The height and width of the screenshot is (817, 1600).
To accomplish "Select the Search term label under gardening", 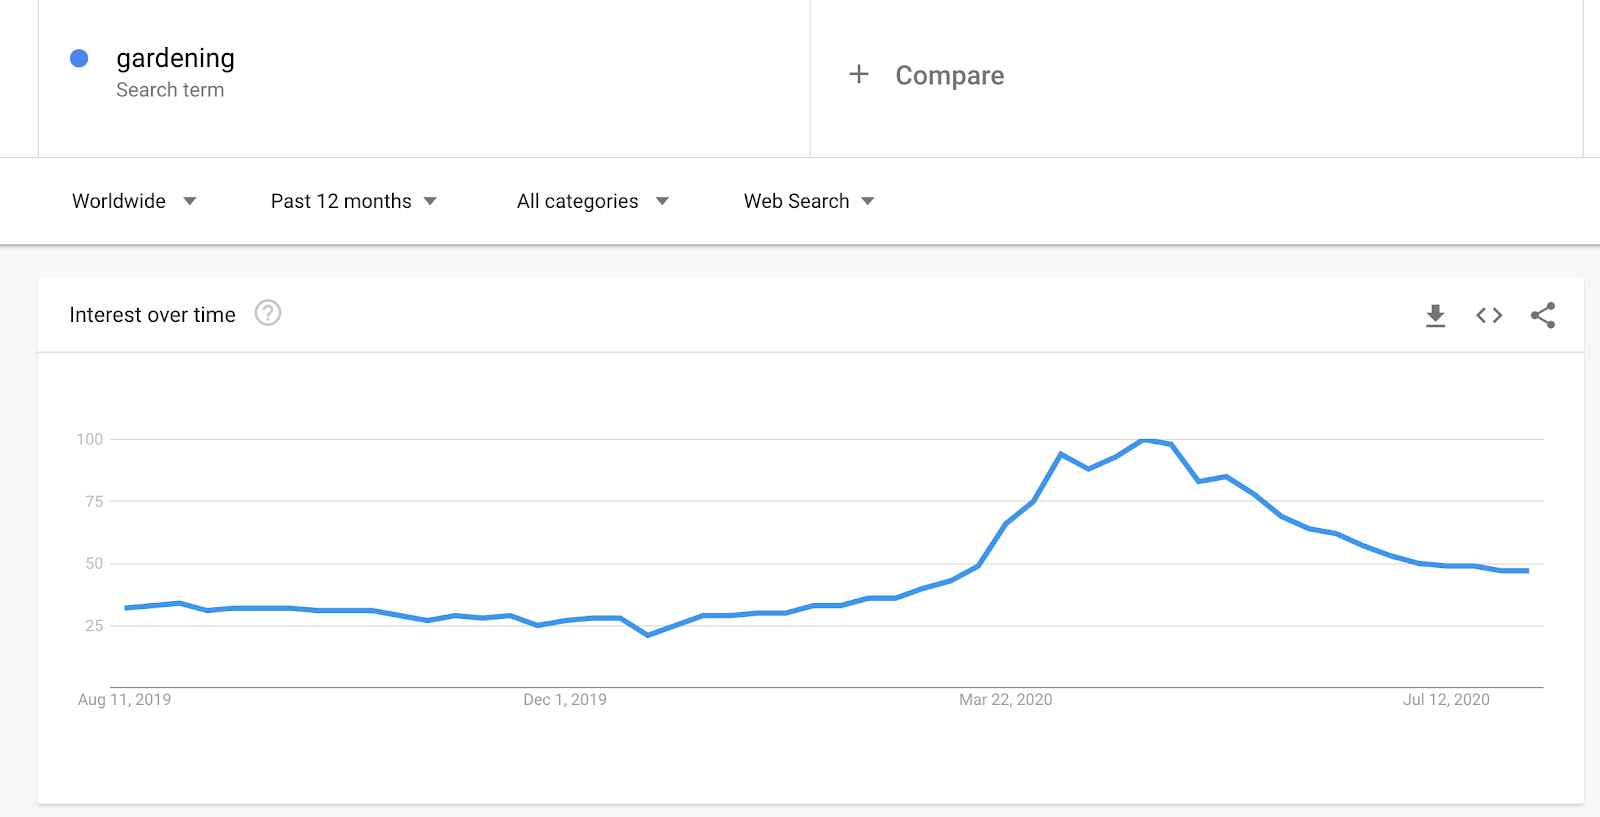I will (x=170, y=90).
